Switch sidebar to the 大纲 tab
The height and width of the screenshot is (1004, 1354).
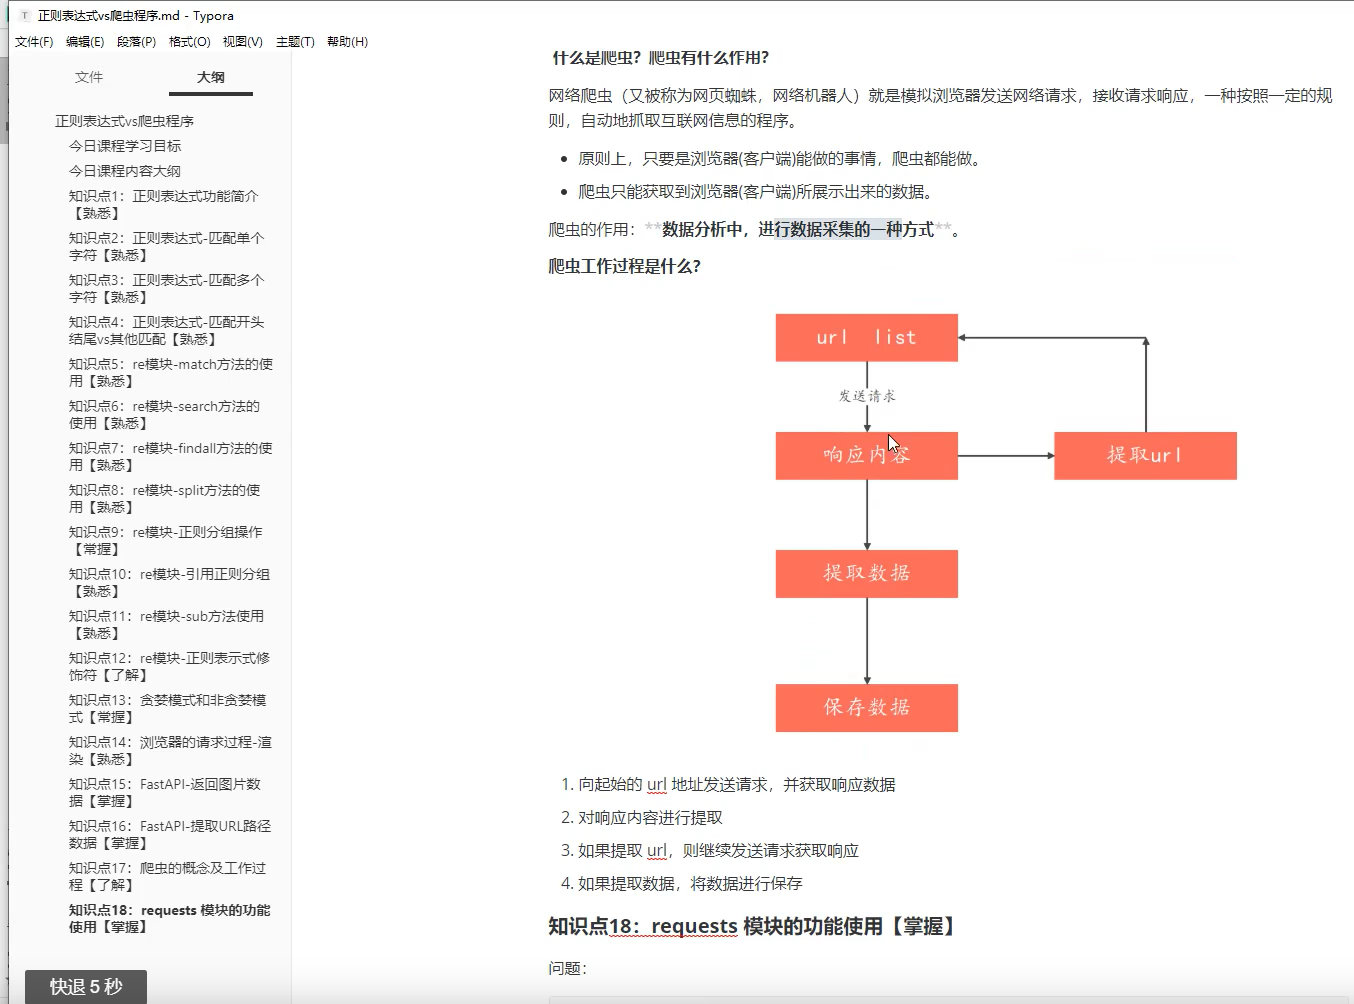211,77
